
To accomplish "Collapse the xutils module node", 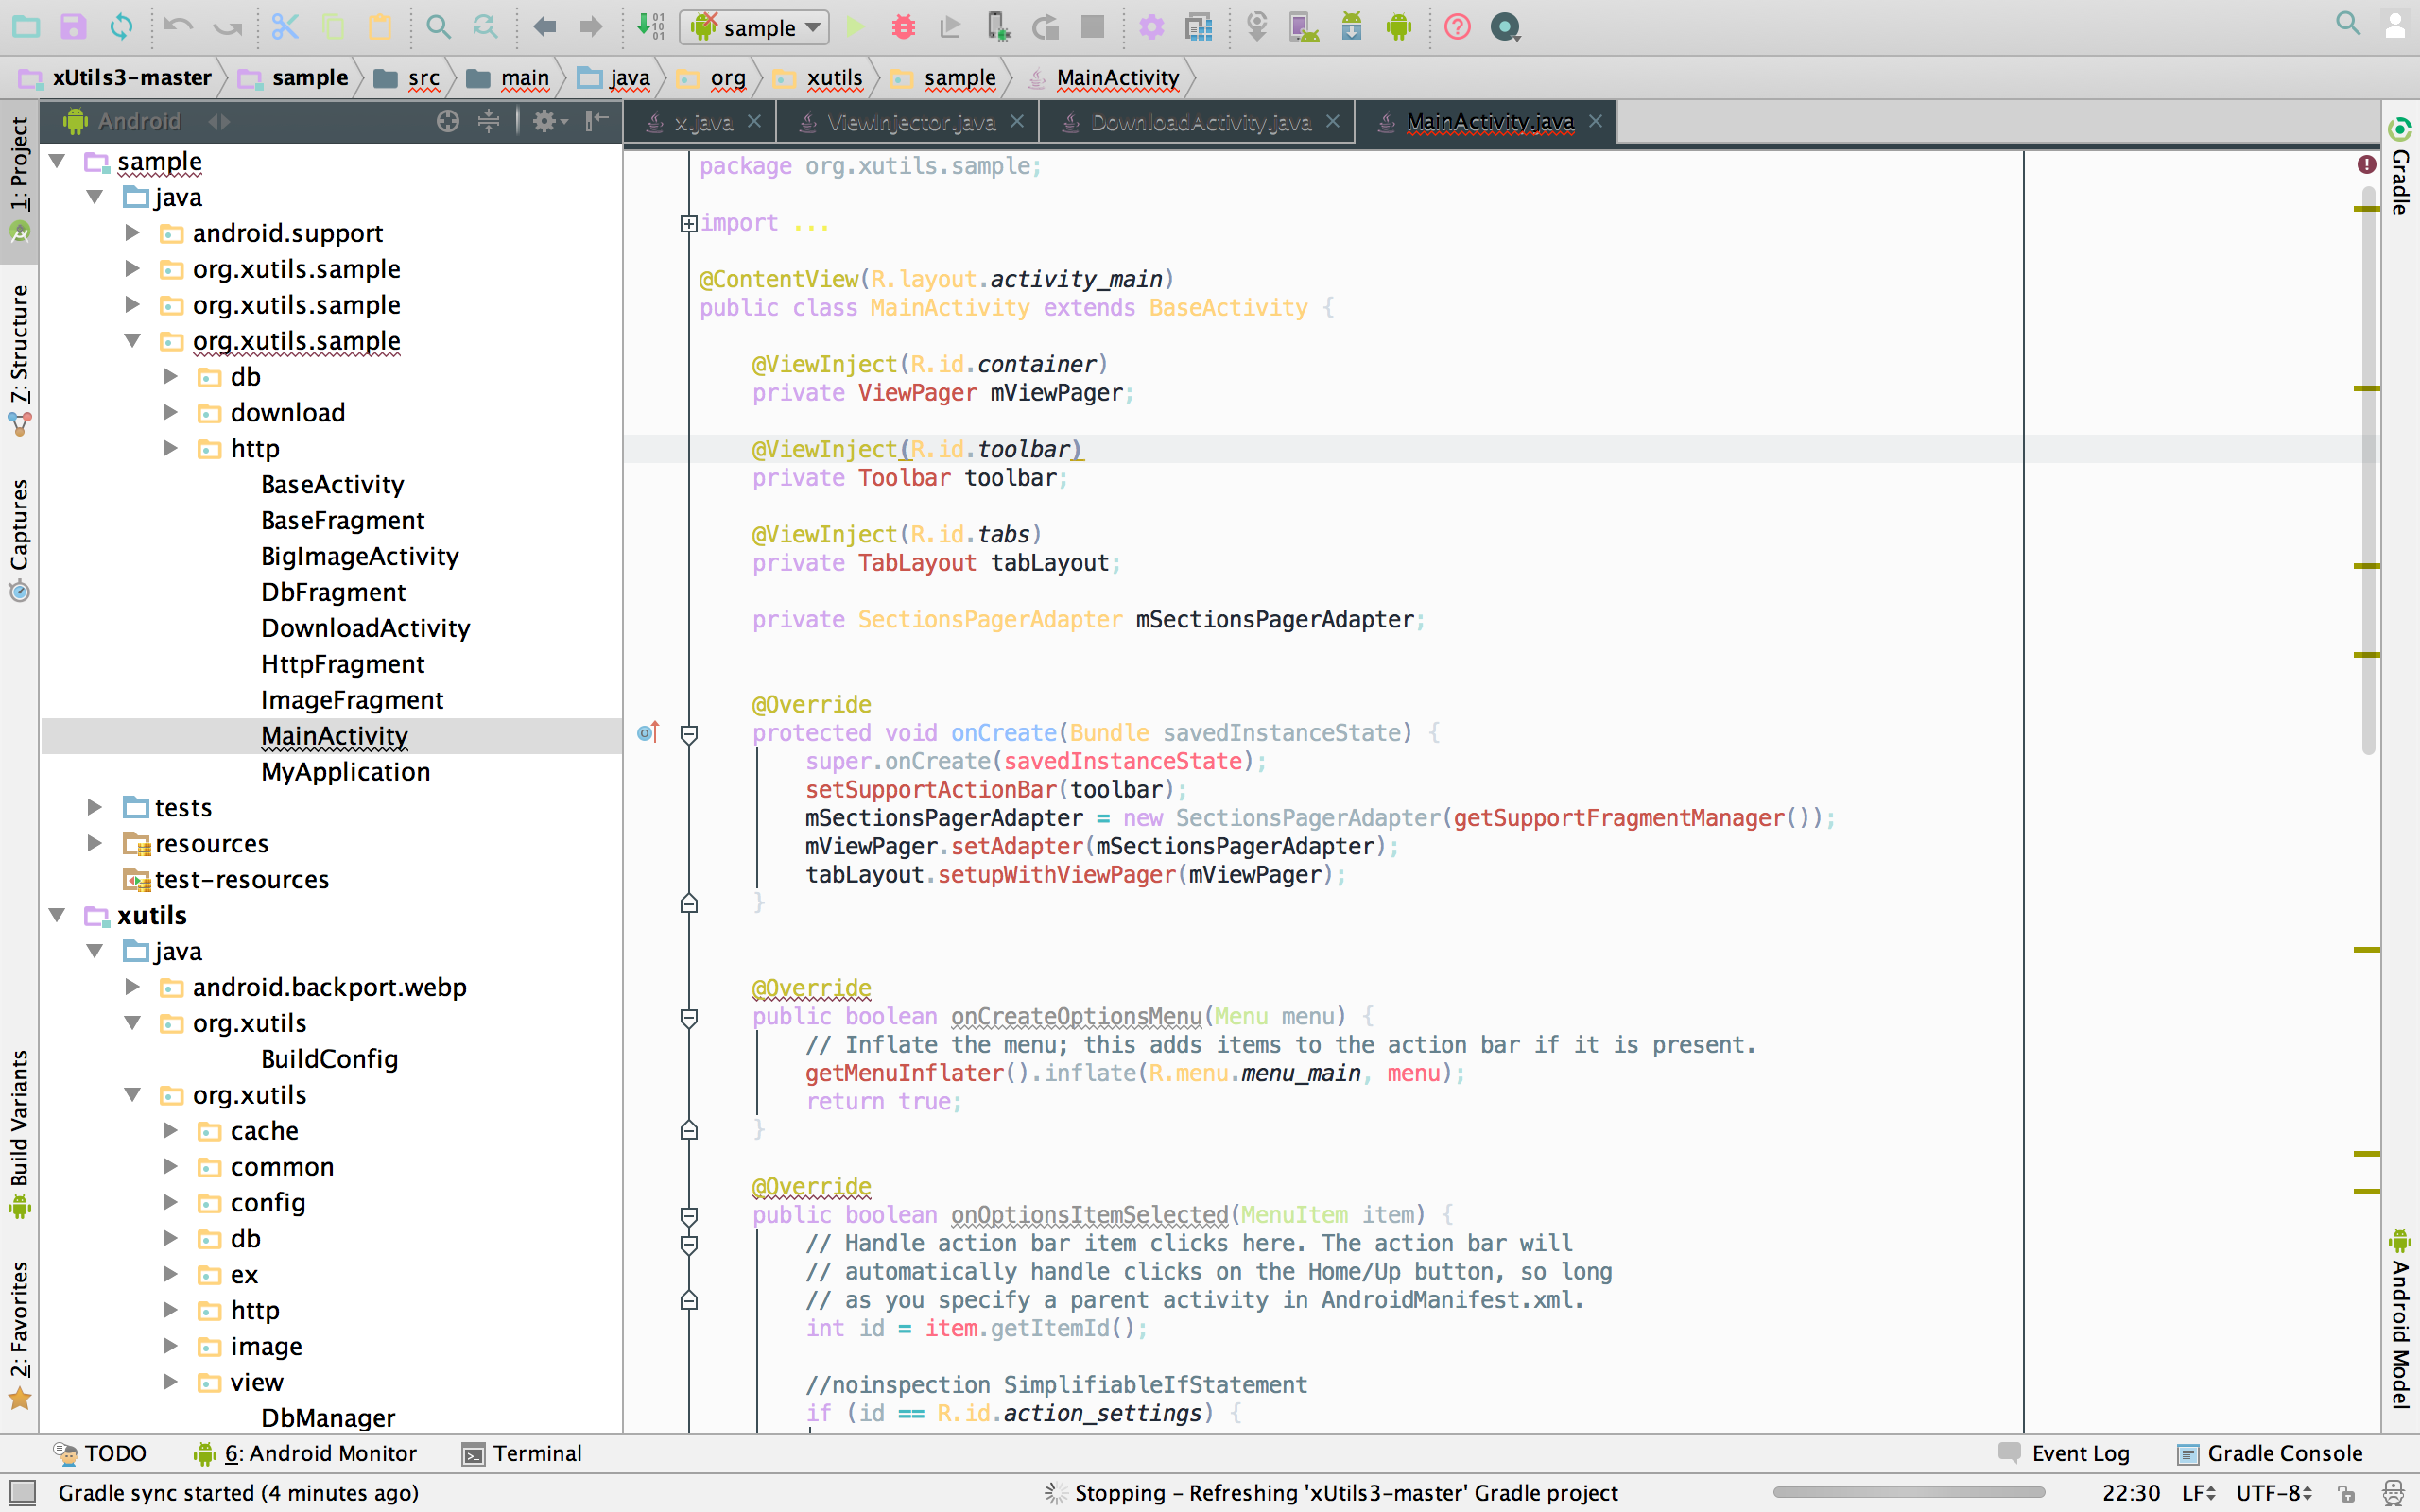I will pos(58,915).
